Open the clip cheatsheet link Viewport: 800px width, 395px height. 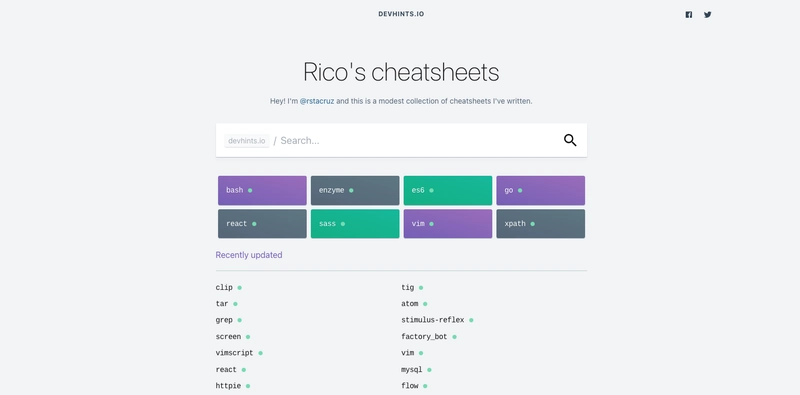pyautogui.click(x=224, y=287)
